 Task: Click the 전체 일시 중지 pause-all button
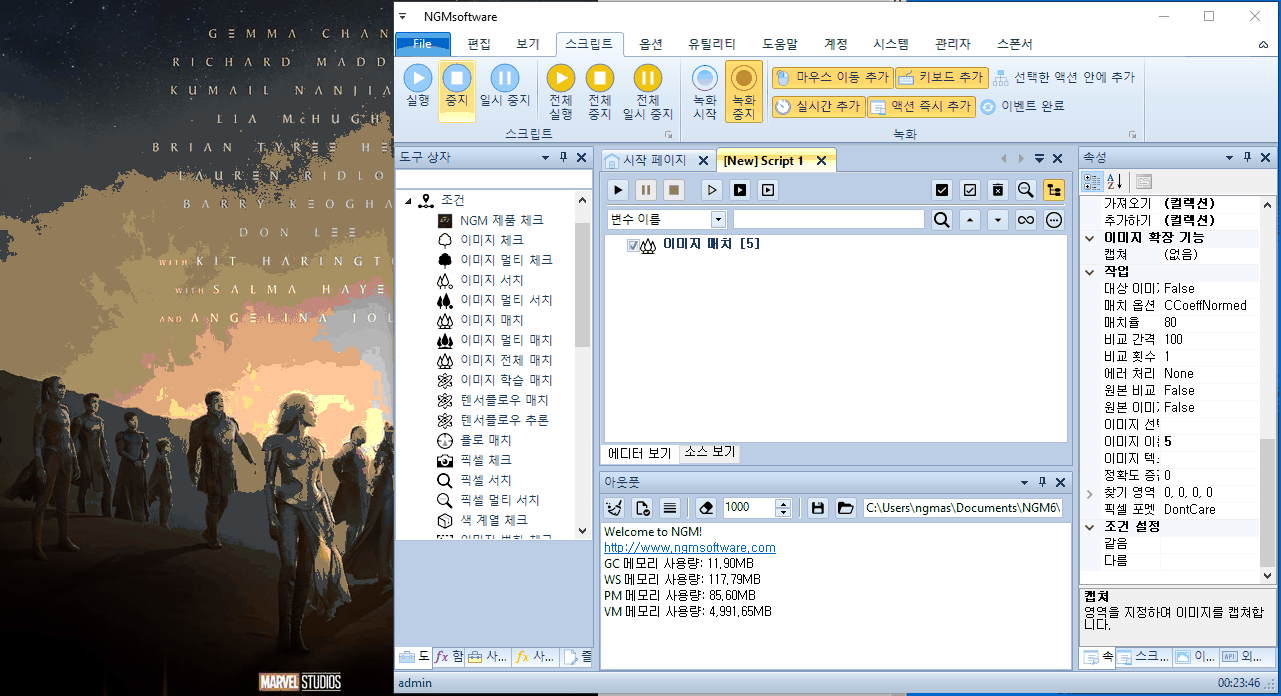point(648,92)
